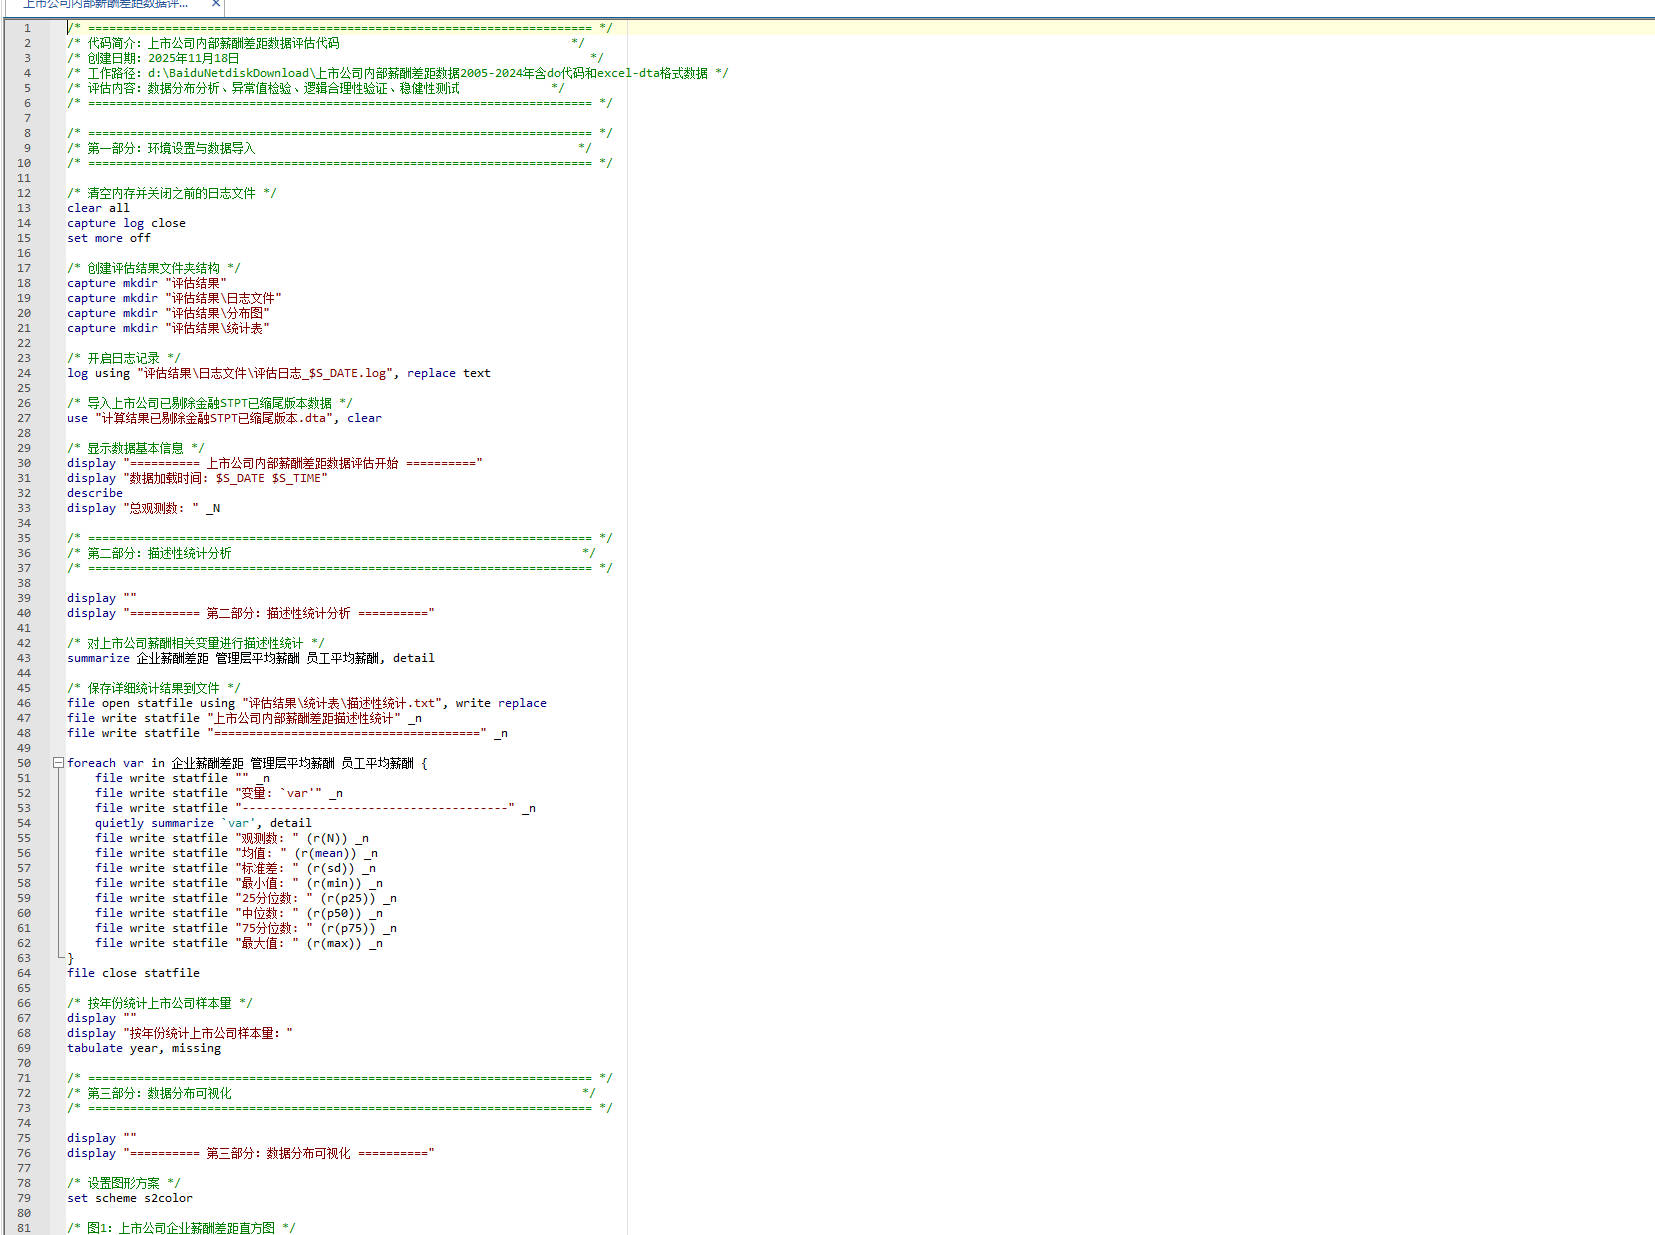Click line number 50 in the margin
Viewport: 1655px width, 1235px height.
click(x=24, y=763)
